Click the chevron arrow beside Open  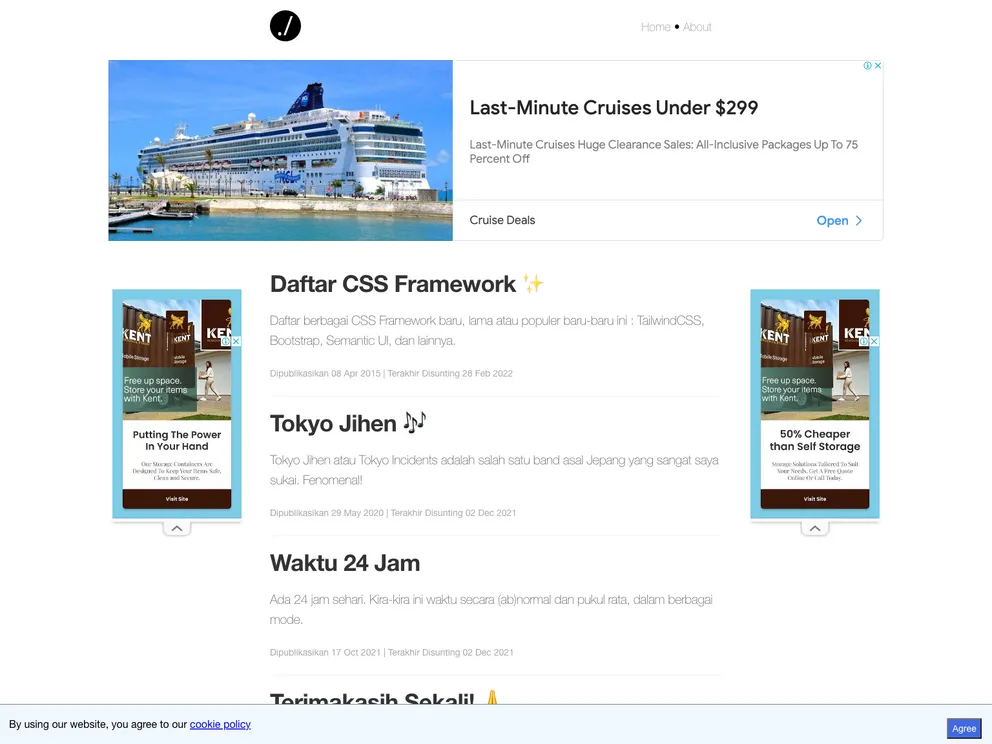click(858, 221)
